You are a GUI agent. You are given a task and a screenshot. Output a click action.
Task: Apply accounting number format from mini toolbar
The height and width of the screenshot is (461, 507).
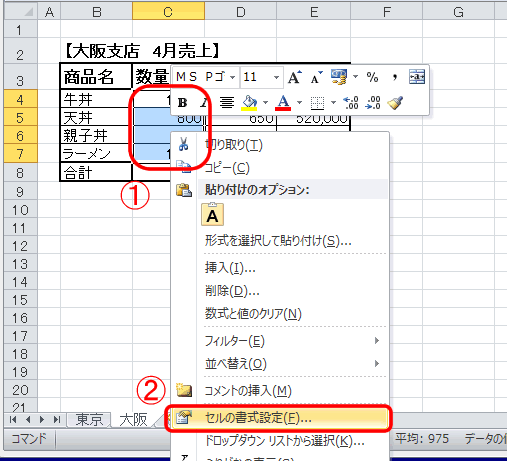click(x=339, y=77)
